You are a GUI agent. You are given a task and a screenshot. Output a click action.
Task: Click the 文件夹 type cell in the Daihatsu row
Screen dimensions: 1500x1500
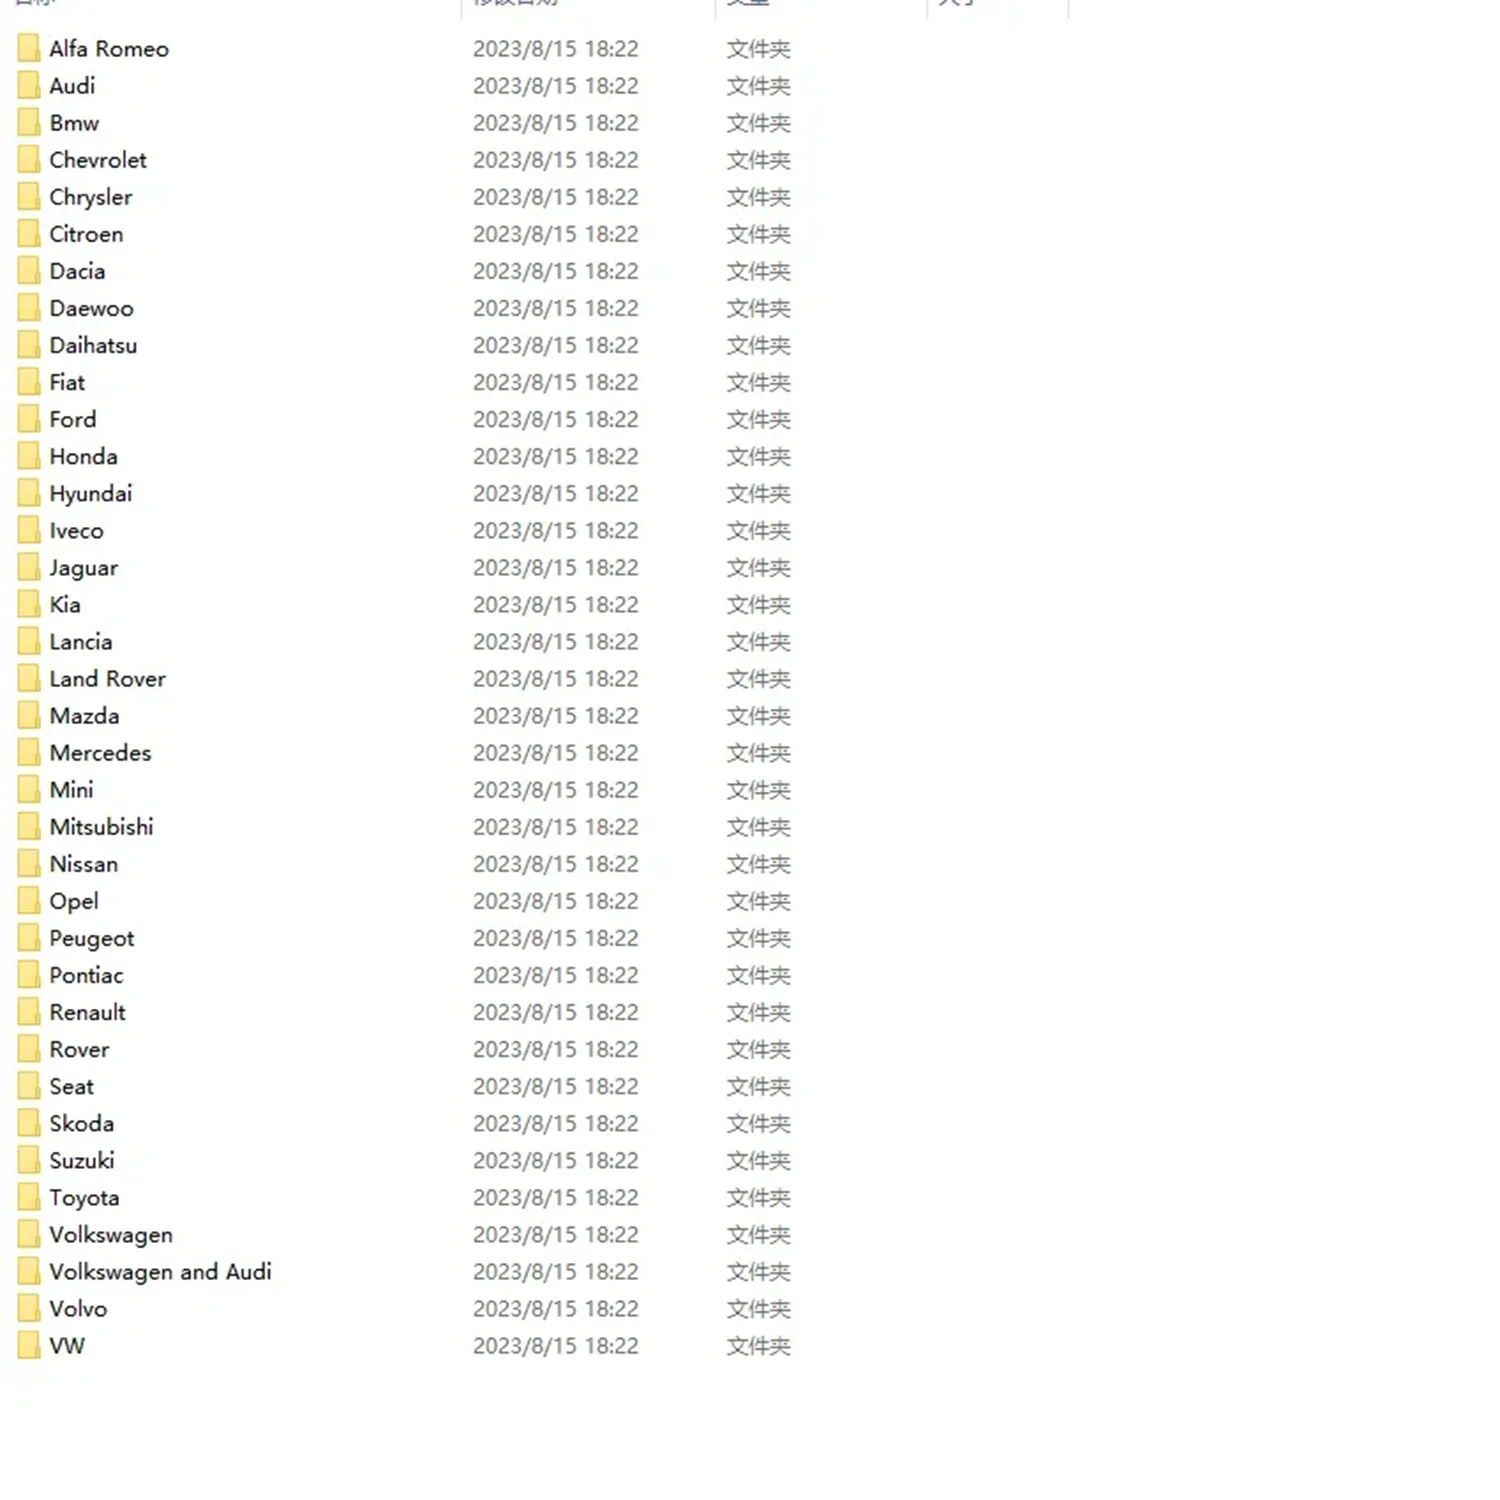tap(759, 345)
